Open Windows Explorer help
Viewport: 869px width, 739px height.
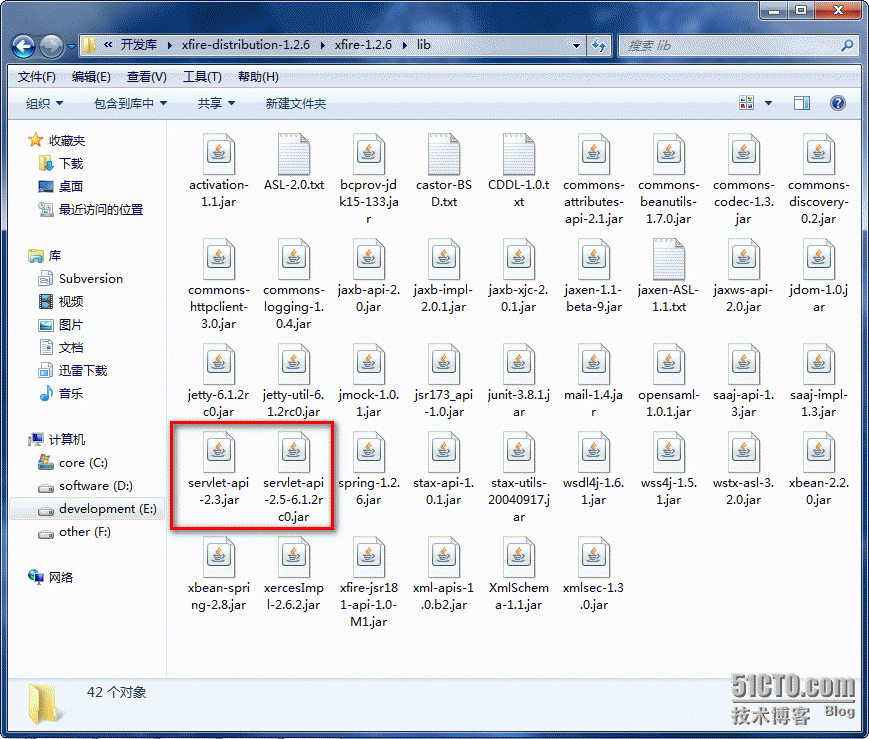(x=837, y=103)
